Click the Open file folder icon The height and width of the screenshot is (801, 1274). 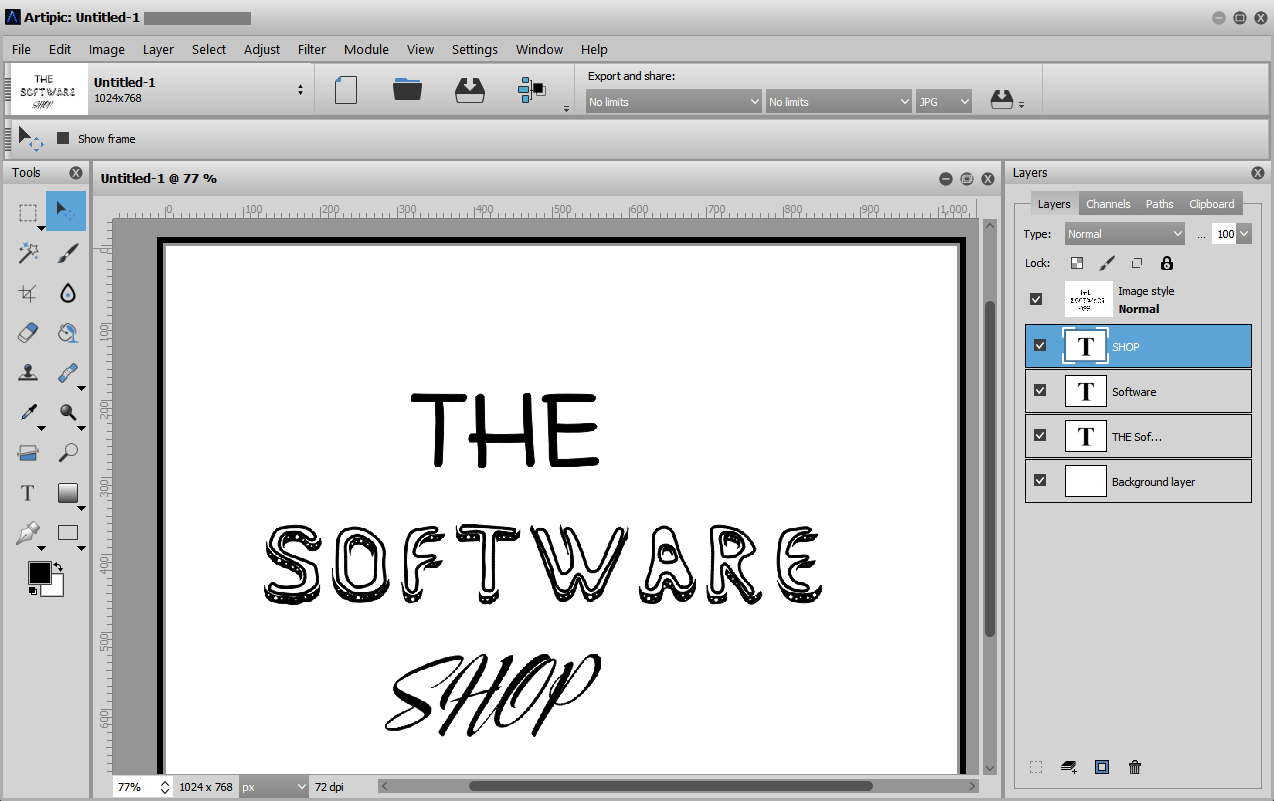(x=407, y=90)
